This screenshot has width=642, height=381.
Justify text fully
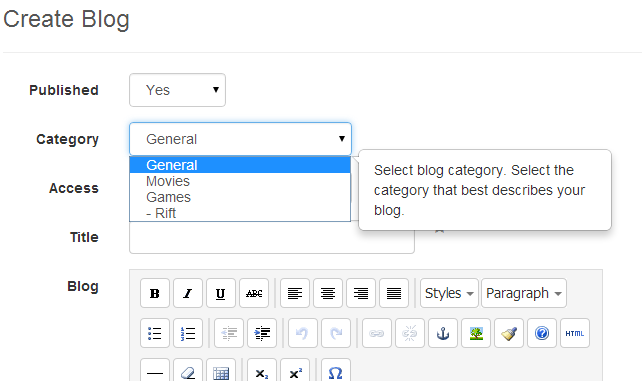(x=394, y=293)
